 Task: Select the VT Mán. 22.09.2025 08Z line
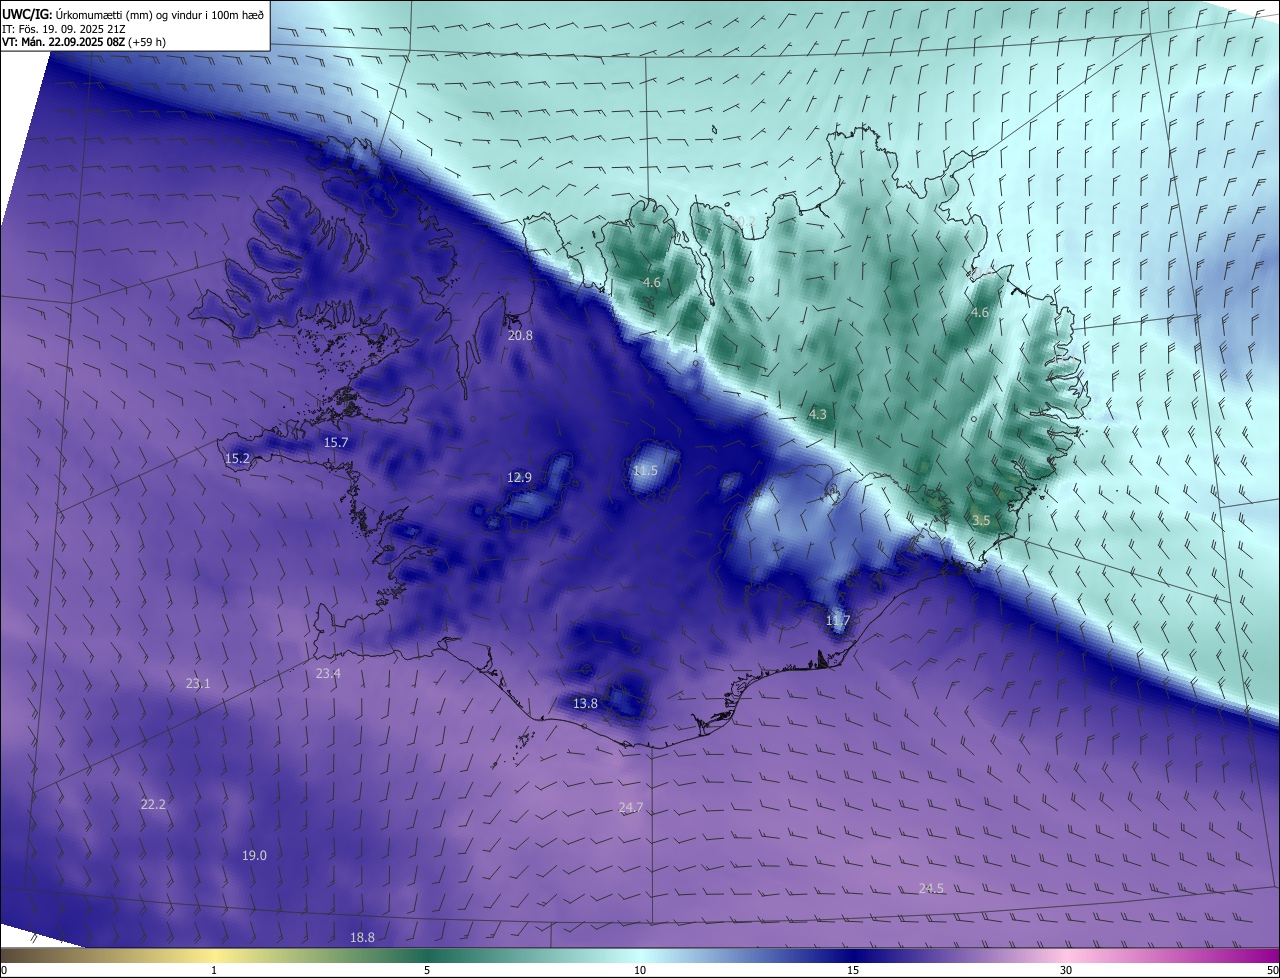pyautogui.click(x=83, y=43)
